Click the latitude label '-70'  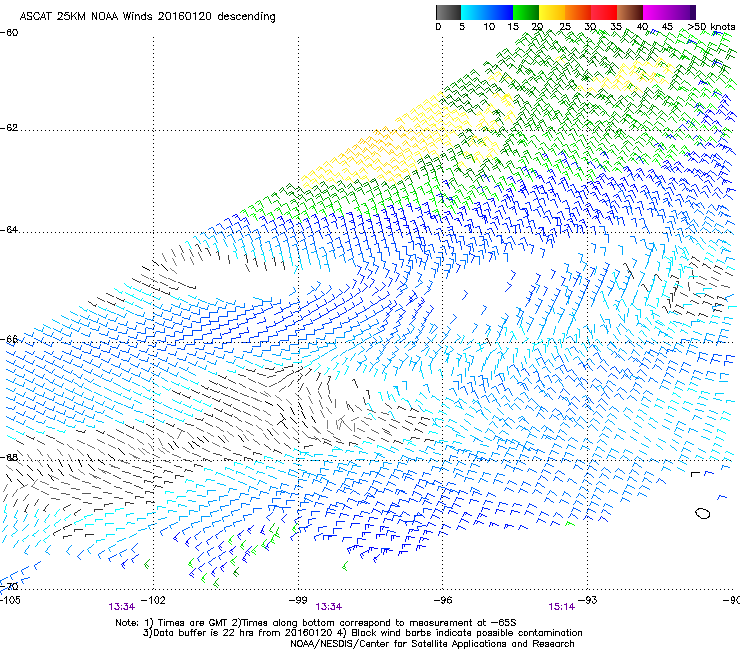click(x=9, y=586)
